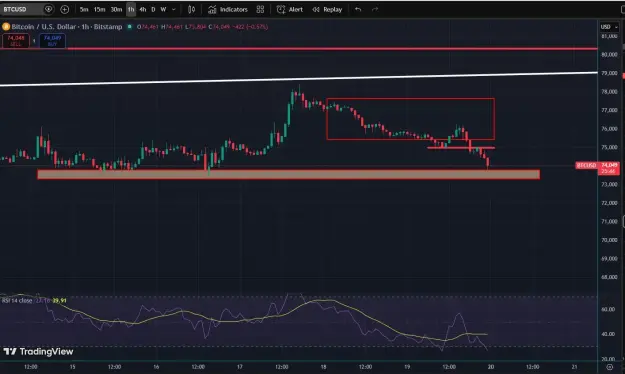The image size is (625, 374).
Task: Click the 70,000 price axis label
Action: pos(609,240)
